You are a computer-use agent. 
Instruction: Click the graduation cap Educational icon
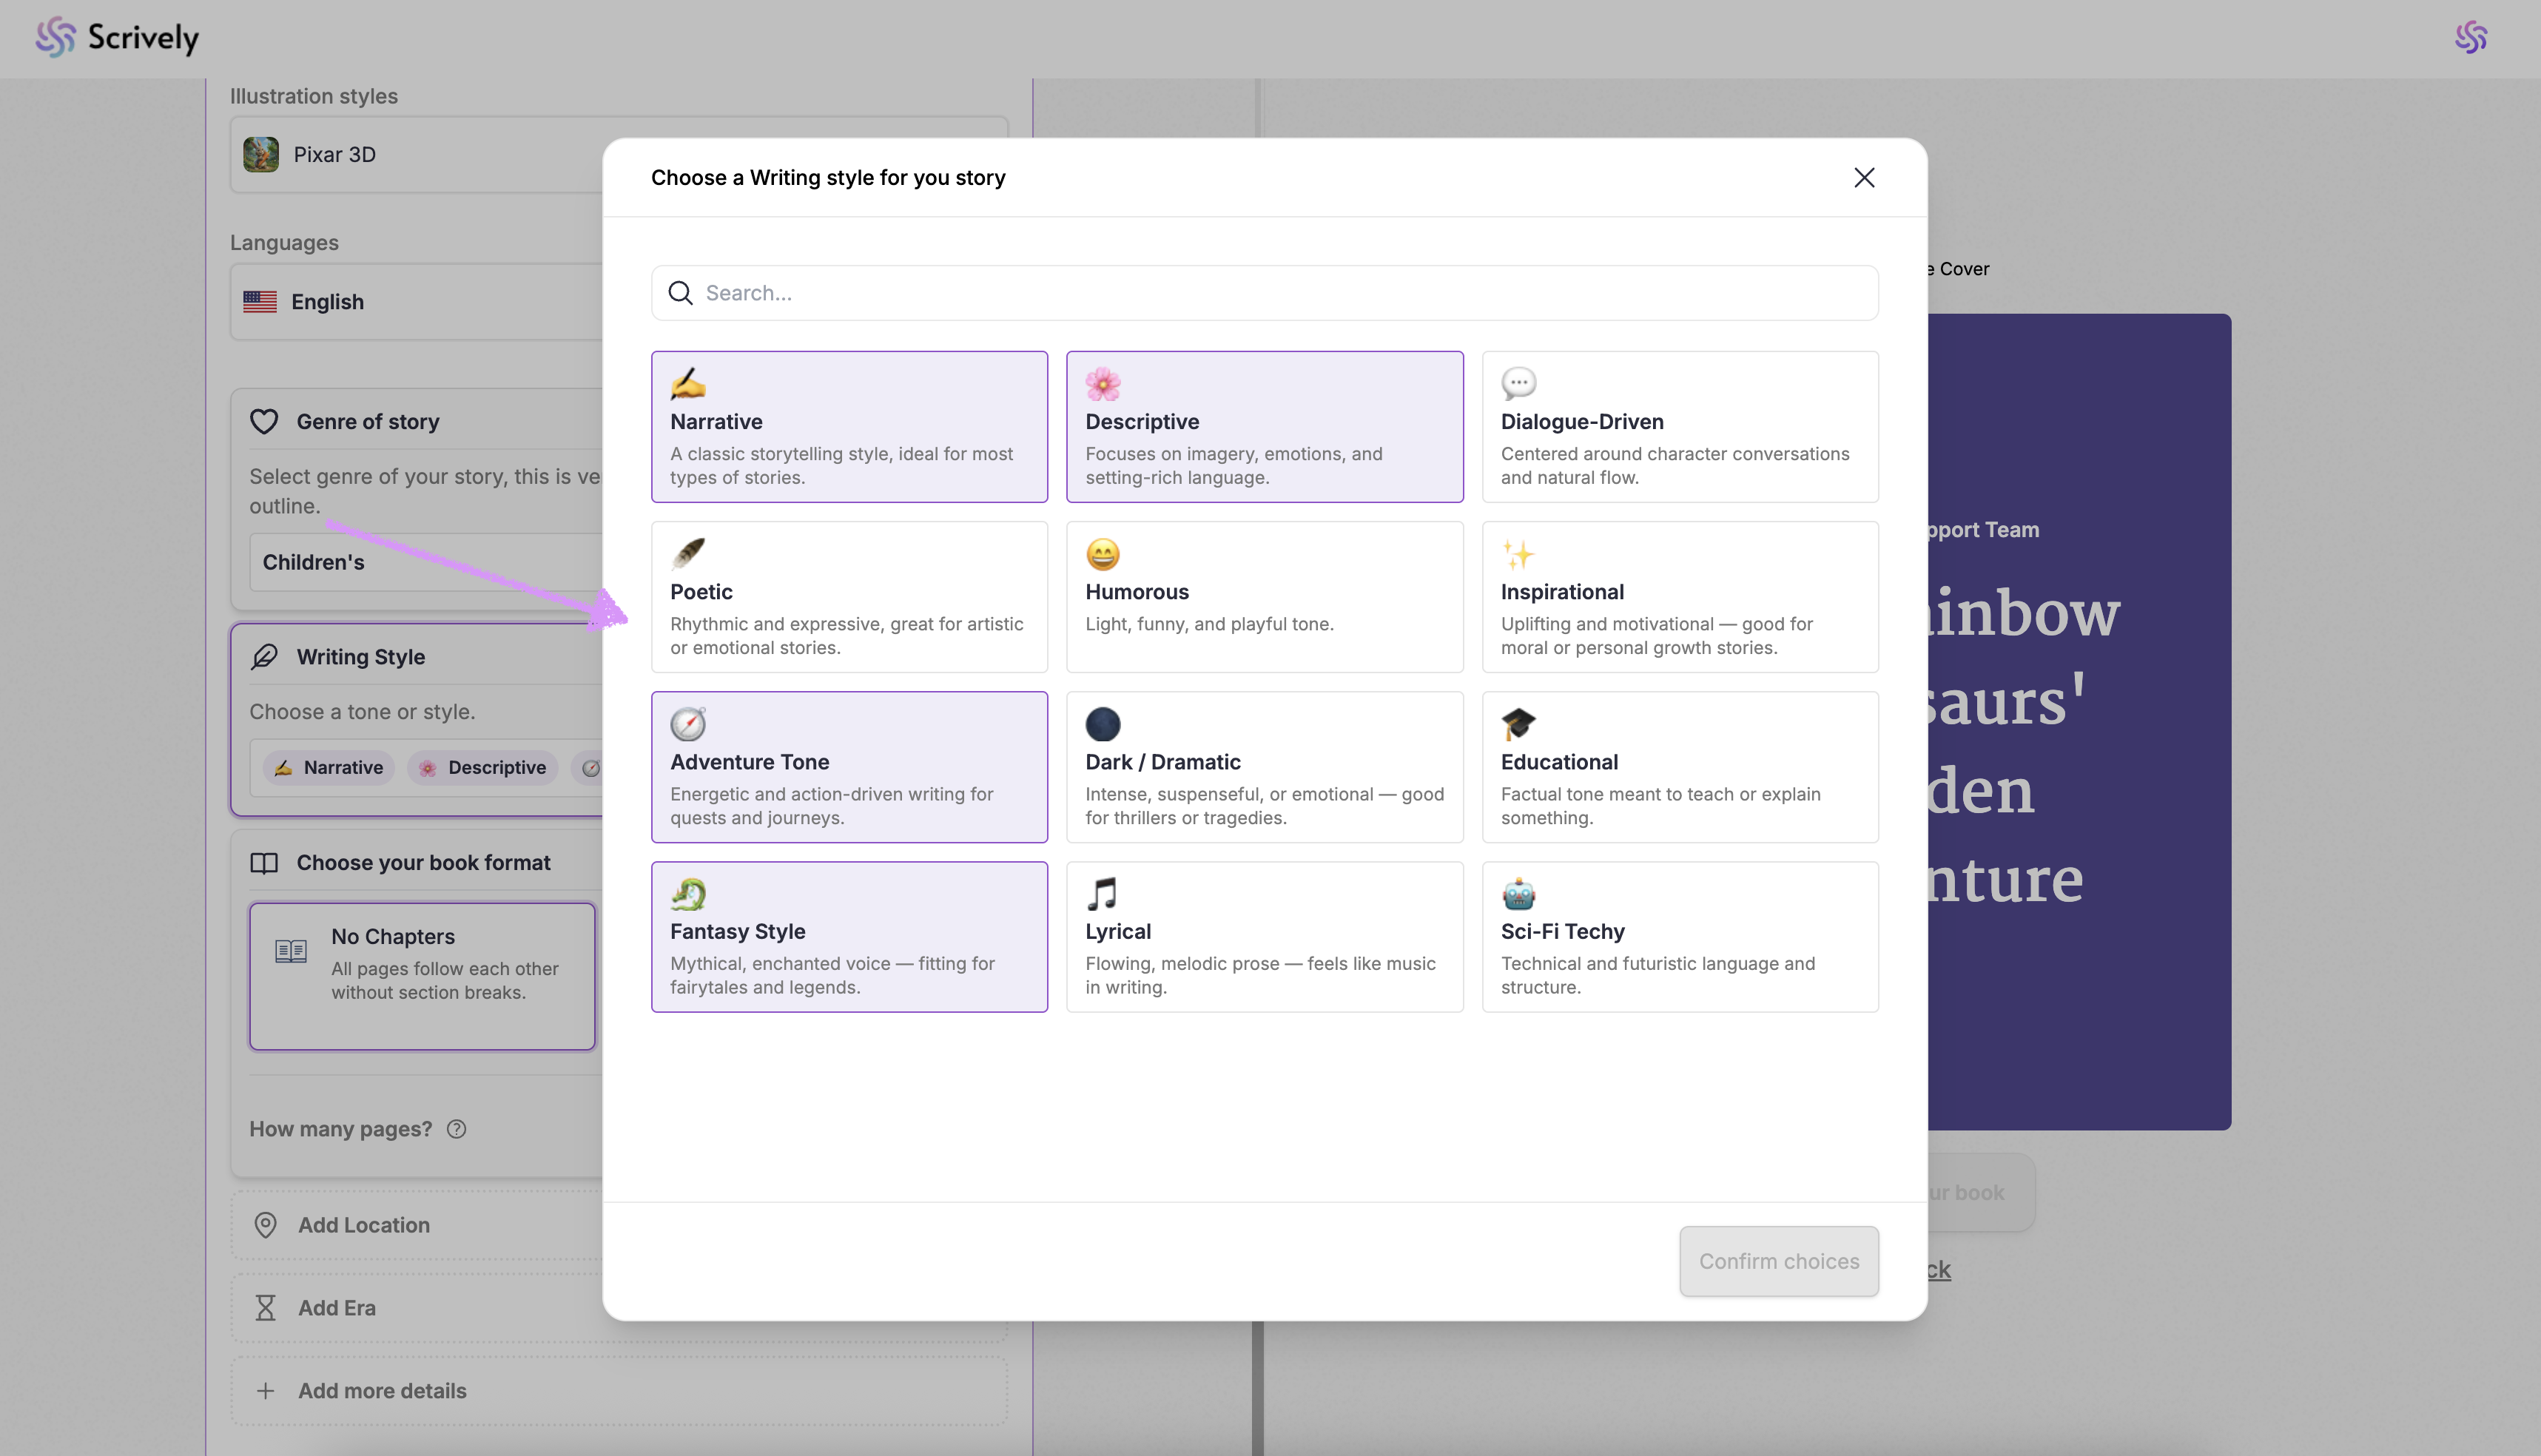tap(1518, 724)
